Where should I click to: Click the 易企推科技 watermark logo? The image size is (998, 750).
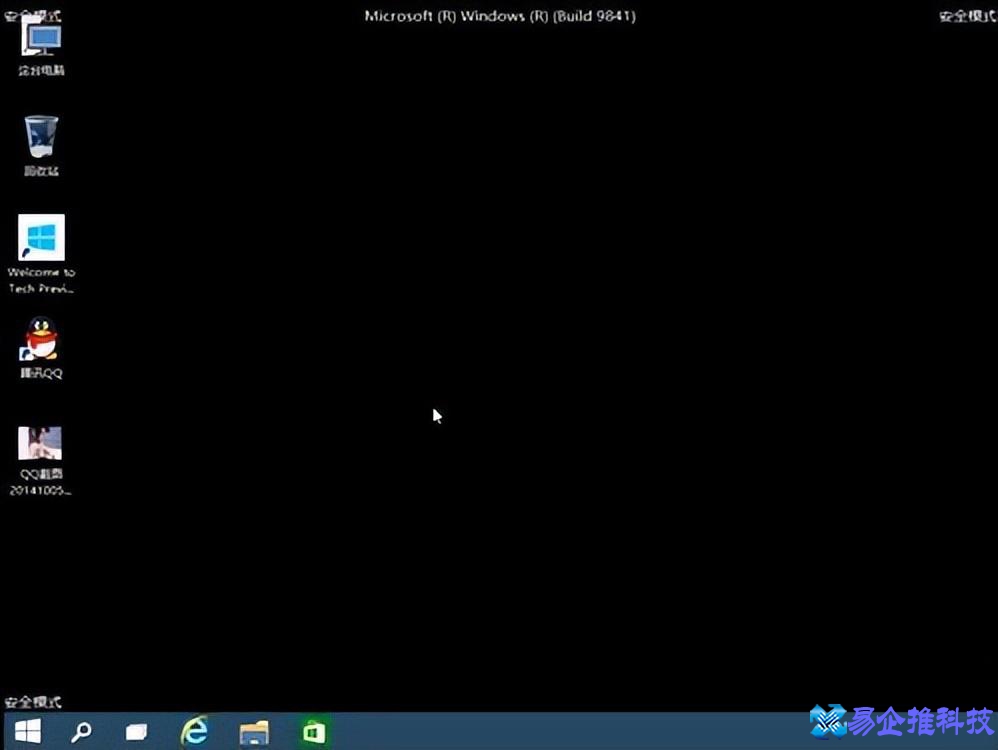[901, 720]
